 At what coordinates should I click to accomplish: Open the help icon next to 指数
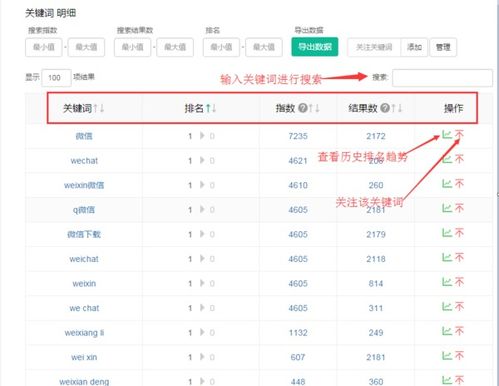click(303, 108)
